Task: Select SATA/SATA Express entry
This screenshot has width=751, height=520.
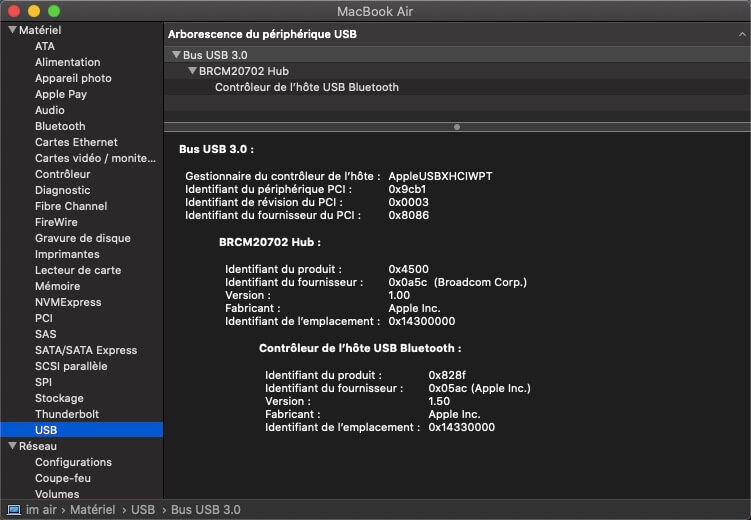Action: click(86, 350)
